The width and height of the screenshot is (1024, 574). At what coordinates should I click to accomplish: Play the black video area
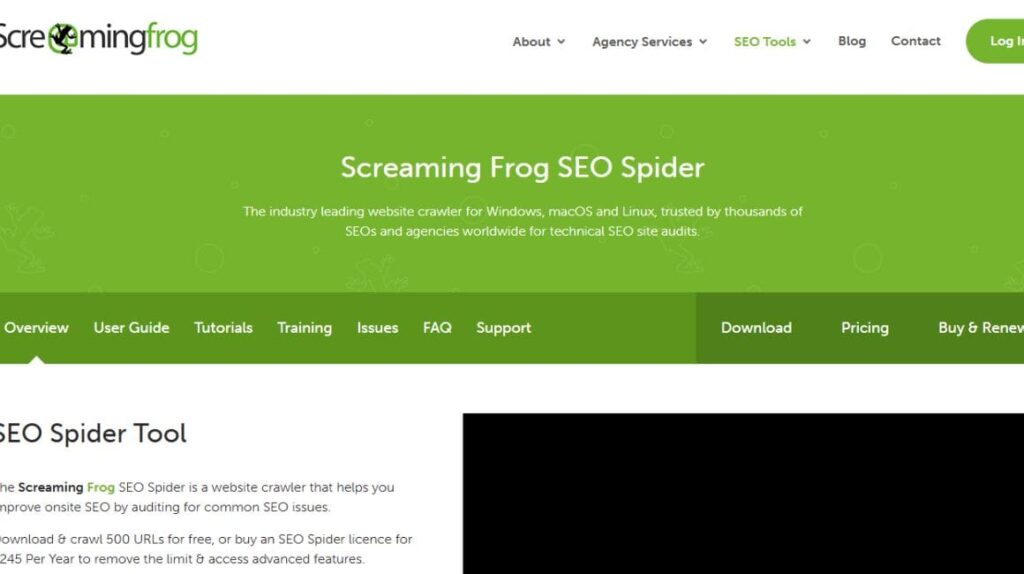click(743, 494)
